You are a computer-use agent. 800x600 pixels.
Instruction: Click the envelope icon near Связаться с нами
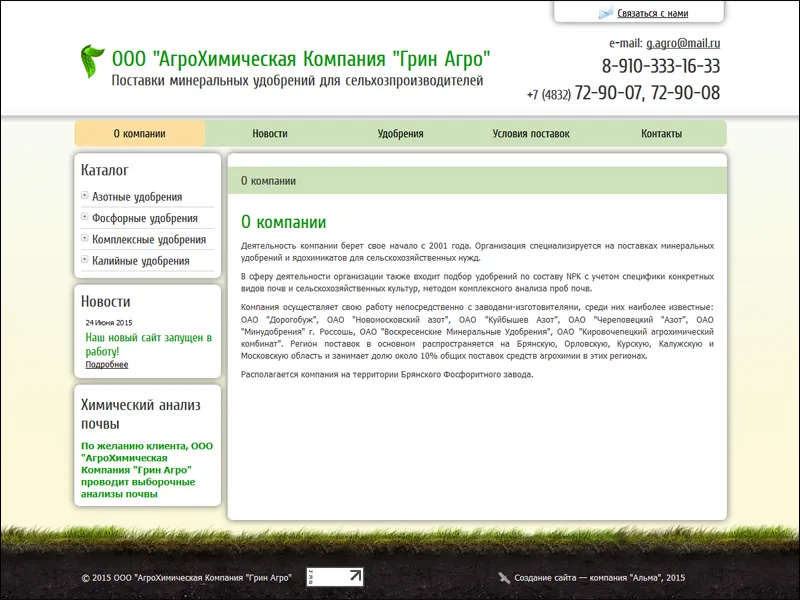pos(605,13)
